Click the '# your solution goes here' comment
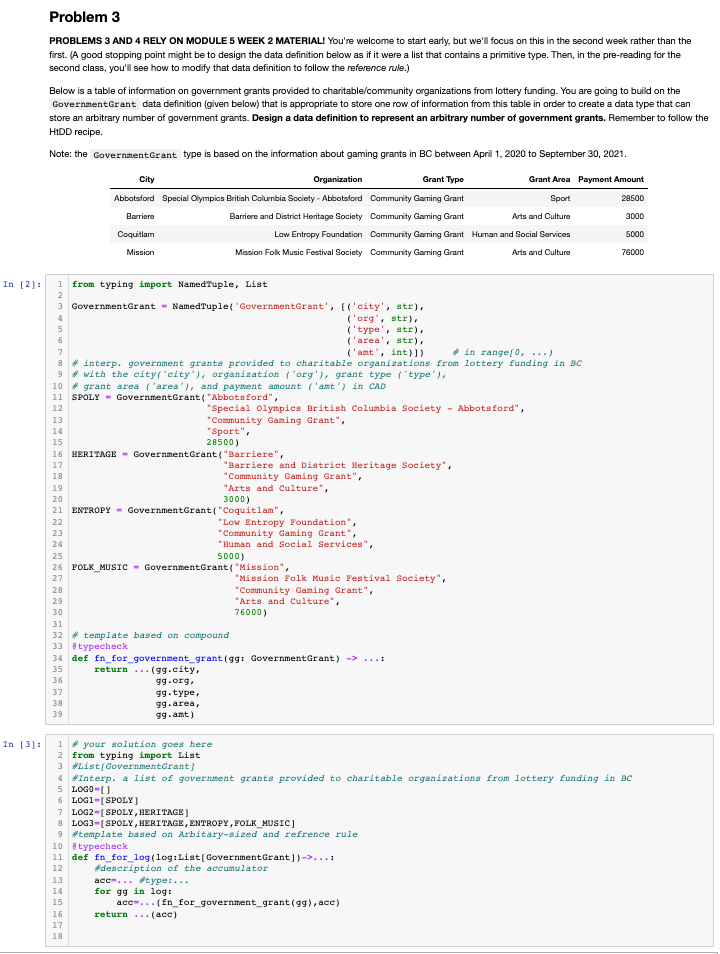 click(x=142, y=744)
